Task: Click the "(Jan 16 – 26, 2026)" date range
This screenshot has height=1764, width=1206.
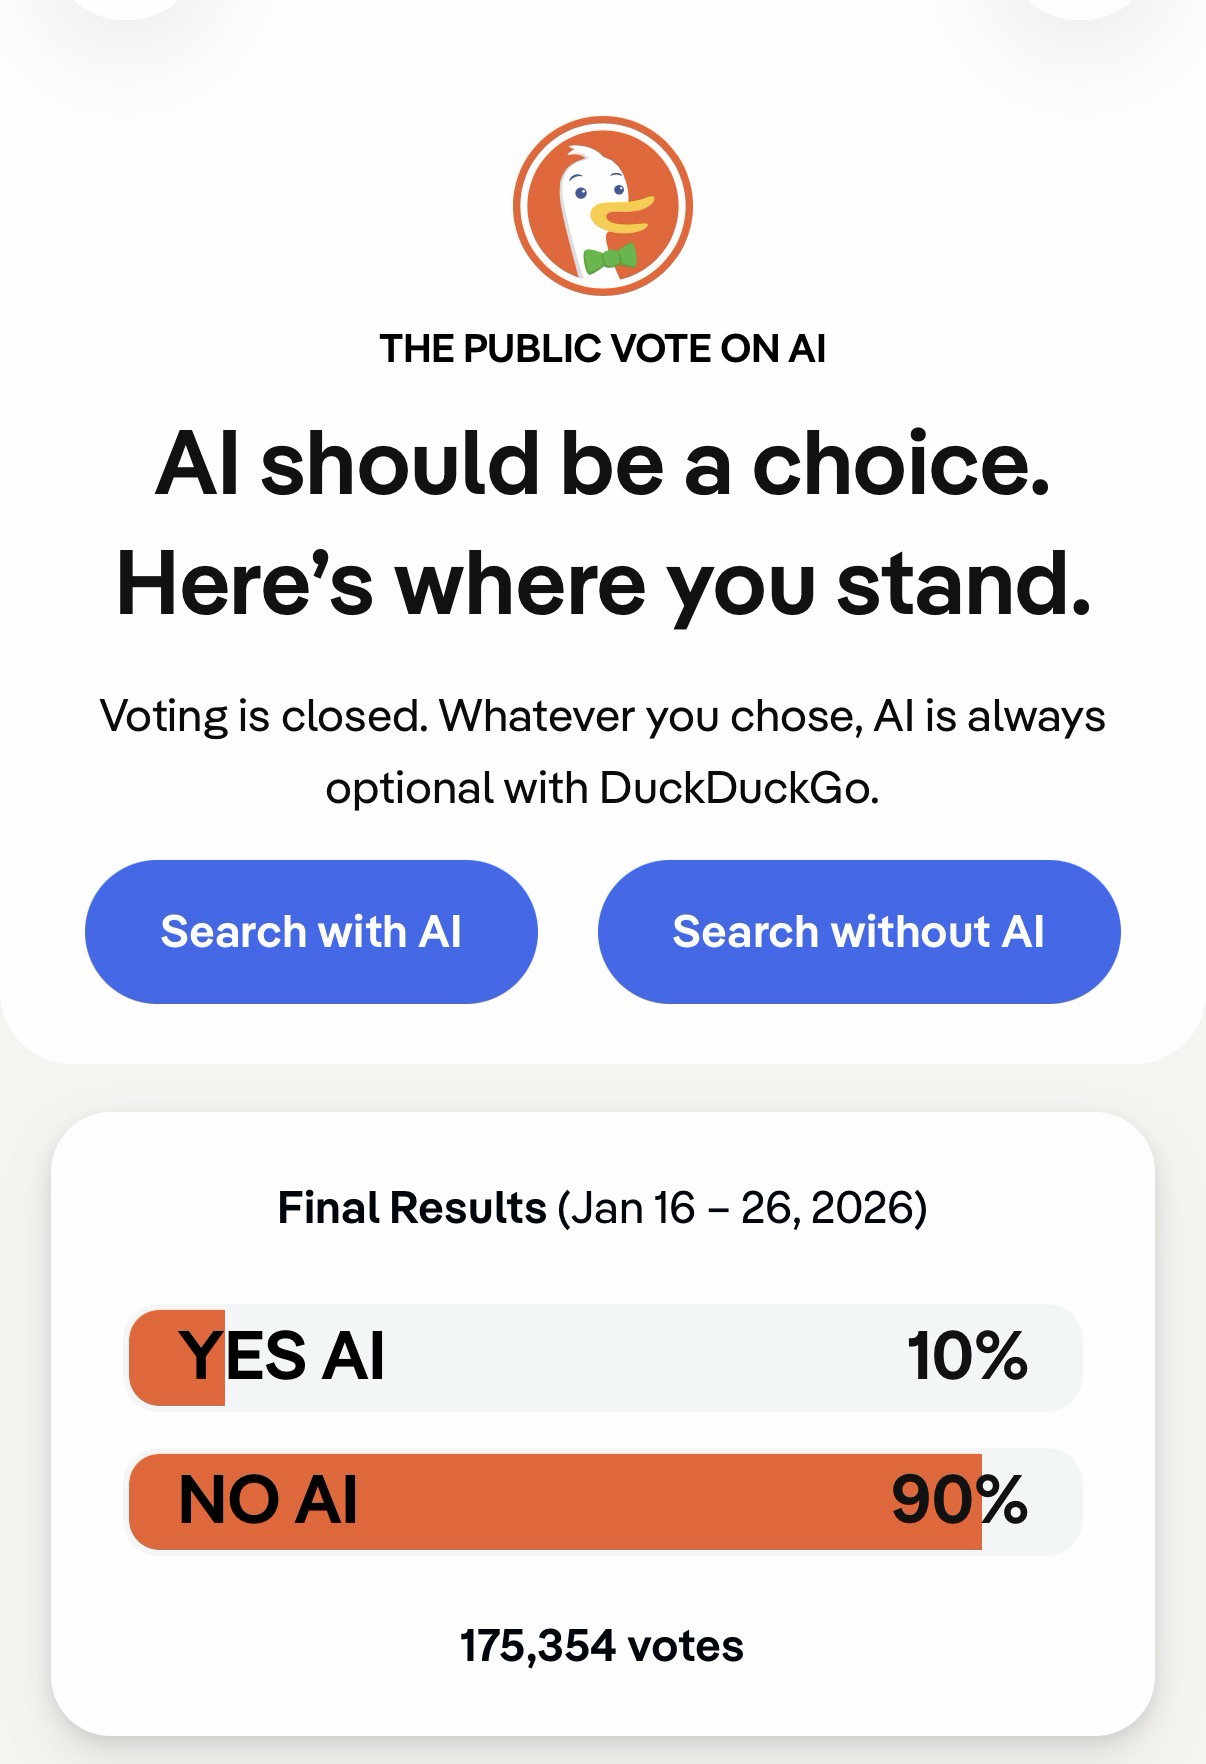Action: click(742, 1207)
